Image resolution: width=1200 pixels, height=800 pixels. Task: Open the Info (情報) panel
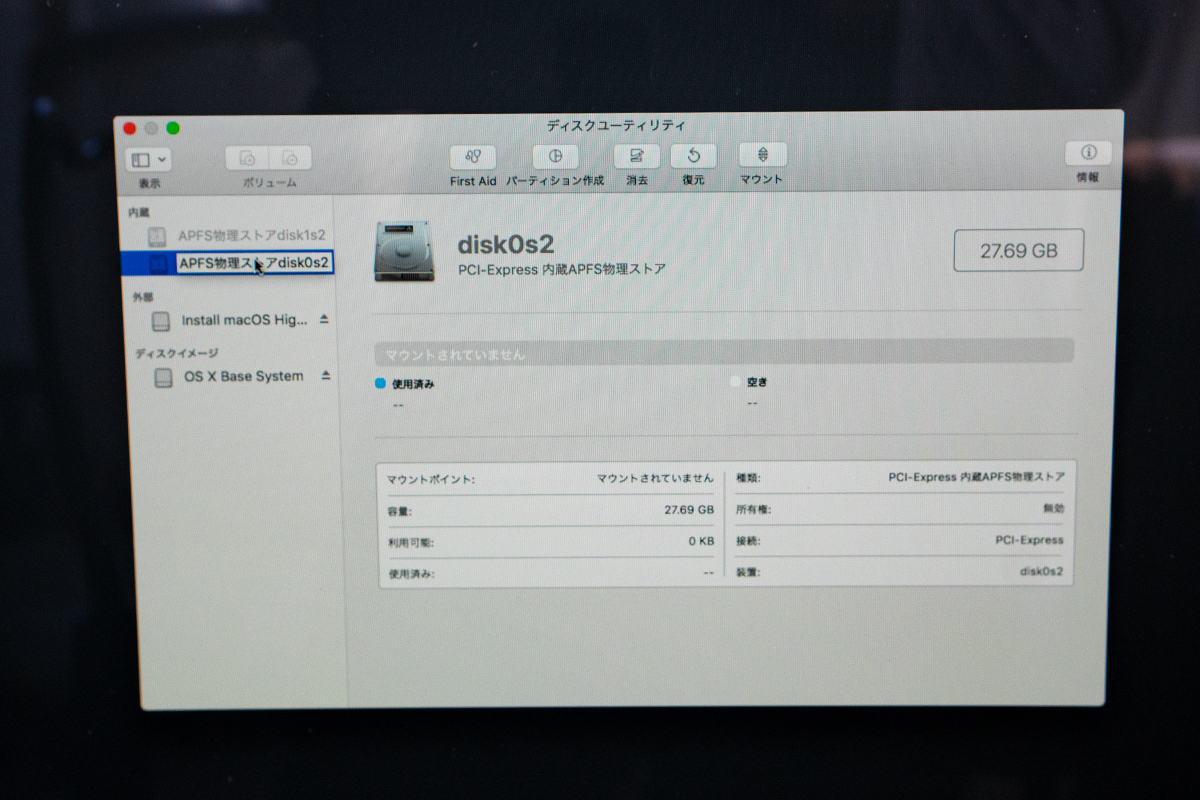pyautogui.click(x=1088, y=153)
